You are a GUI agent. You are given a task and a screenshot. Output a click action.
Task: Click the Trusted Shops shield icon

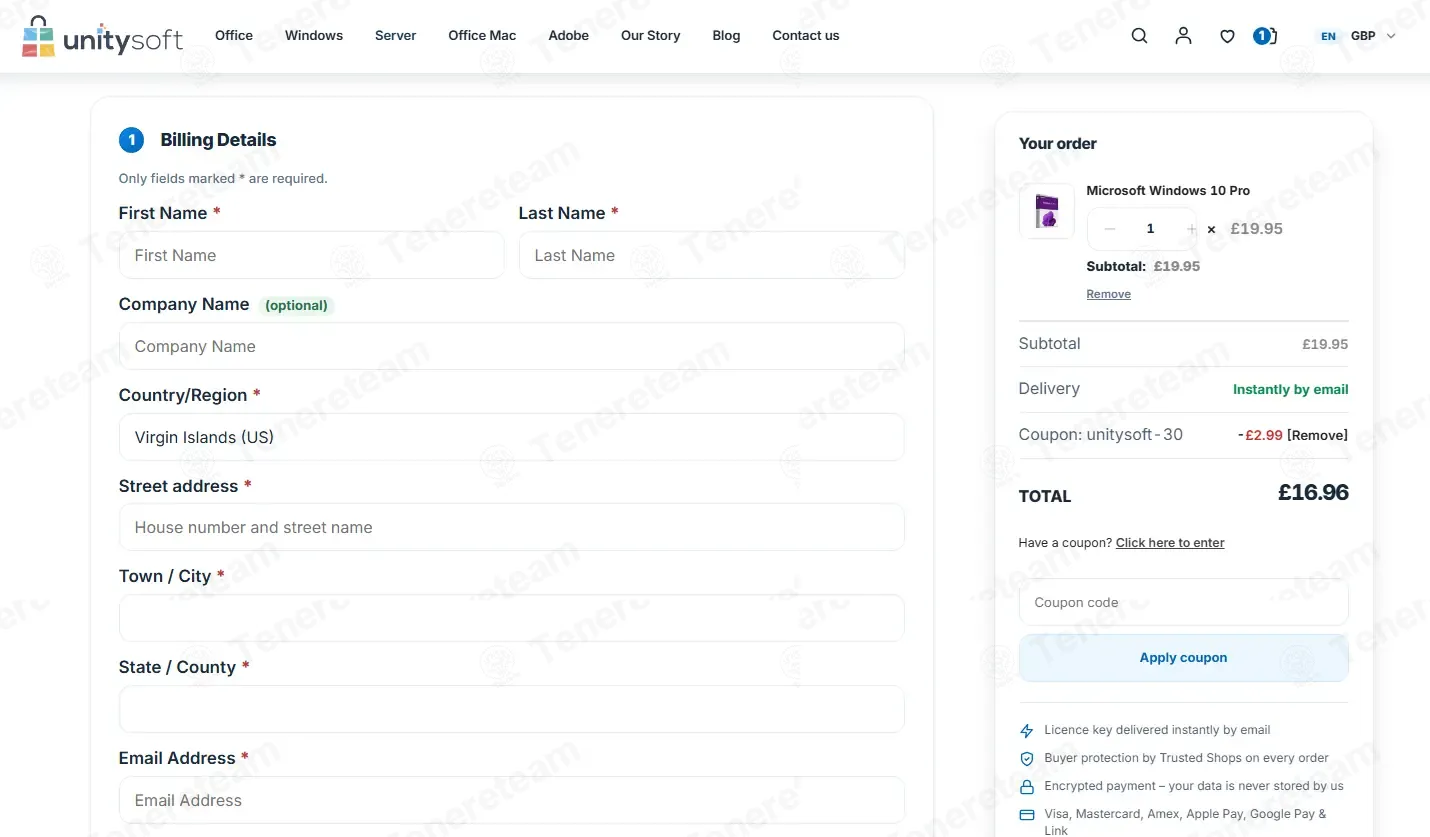click(1027, 759)
